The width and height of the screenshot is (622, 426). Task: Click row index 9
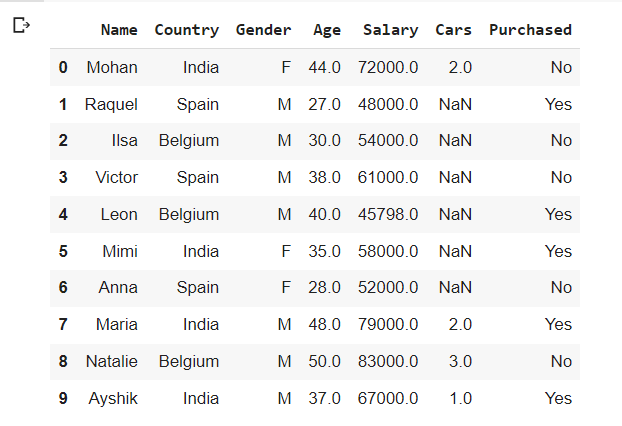(63, 398)
